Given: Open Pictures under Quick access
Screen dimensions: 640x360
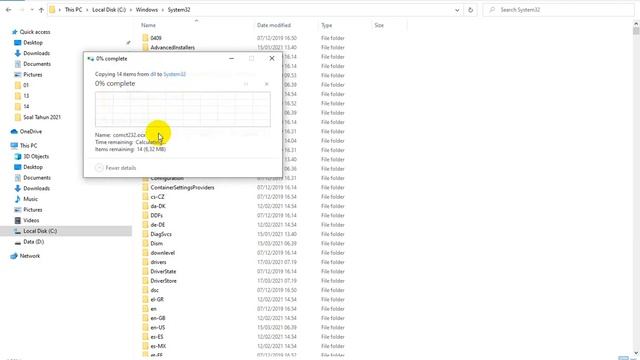Looking at the screenshot, I should click(x=33, y=75).
